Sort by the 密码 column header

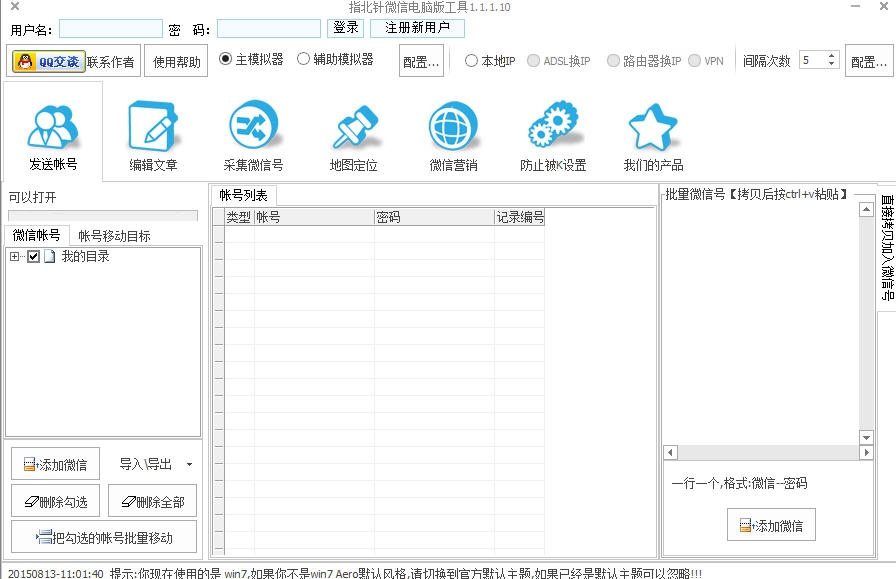[x=434, y=217]
